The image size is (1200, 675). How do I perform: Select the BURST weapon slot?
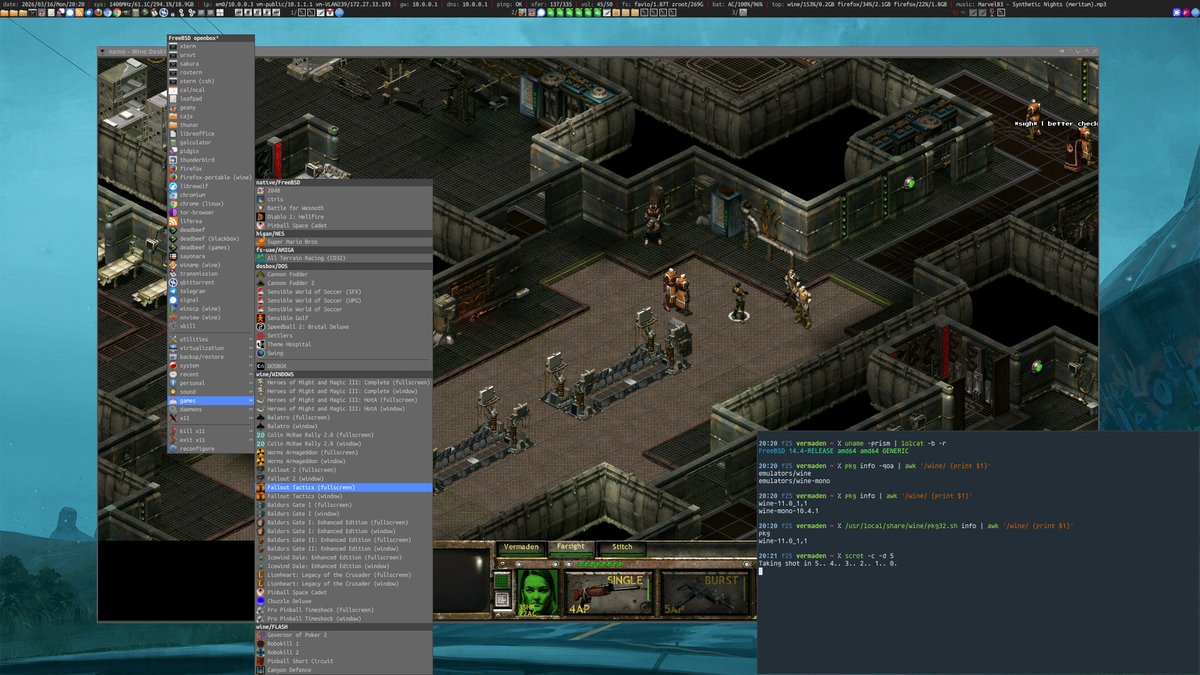705,593
